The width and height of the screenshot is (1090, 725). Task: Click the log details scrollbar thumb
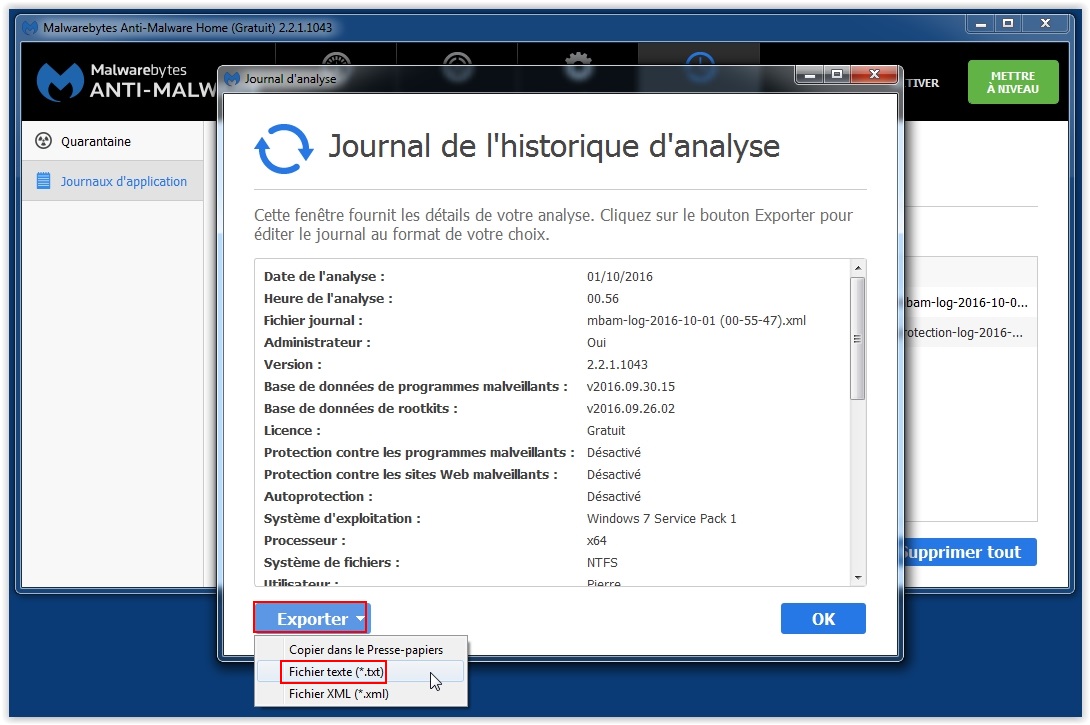tap(858, 339)
